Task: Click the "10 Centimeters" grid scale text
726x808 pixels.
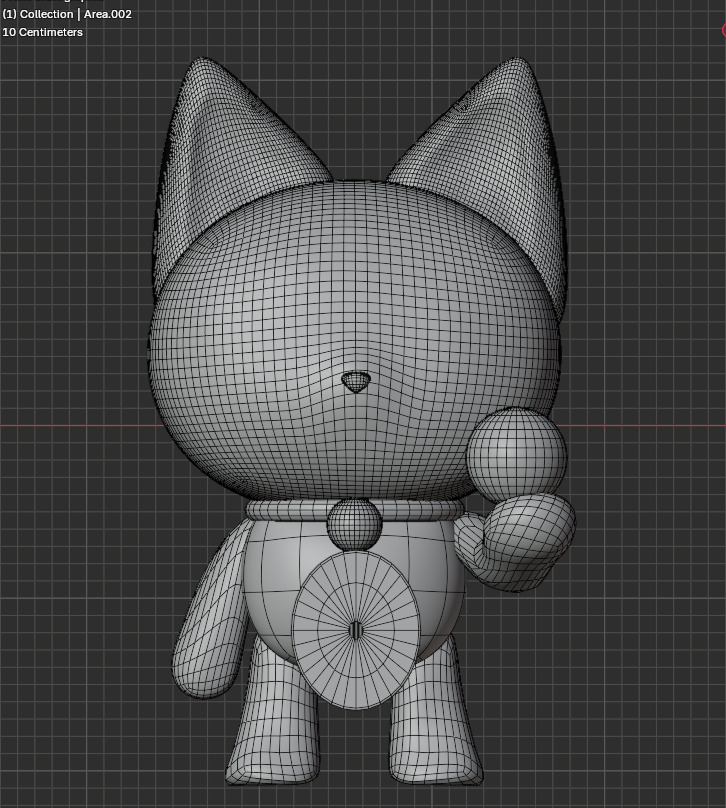Action: pyautogui.click(x=42, y=32)
